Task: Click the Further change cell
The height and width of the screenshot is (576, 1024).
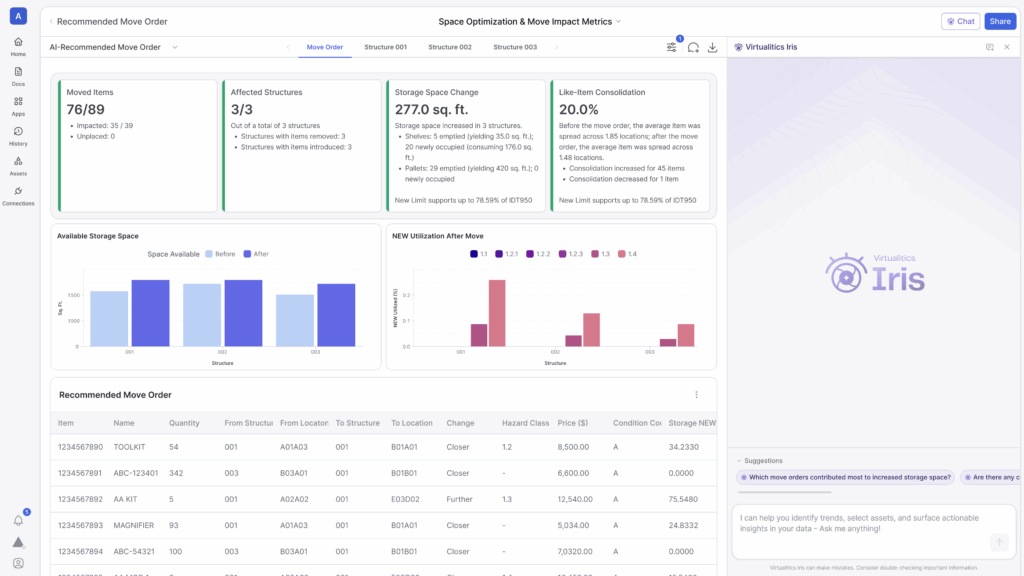Action: tap(459, 500)
